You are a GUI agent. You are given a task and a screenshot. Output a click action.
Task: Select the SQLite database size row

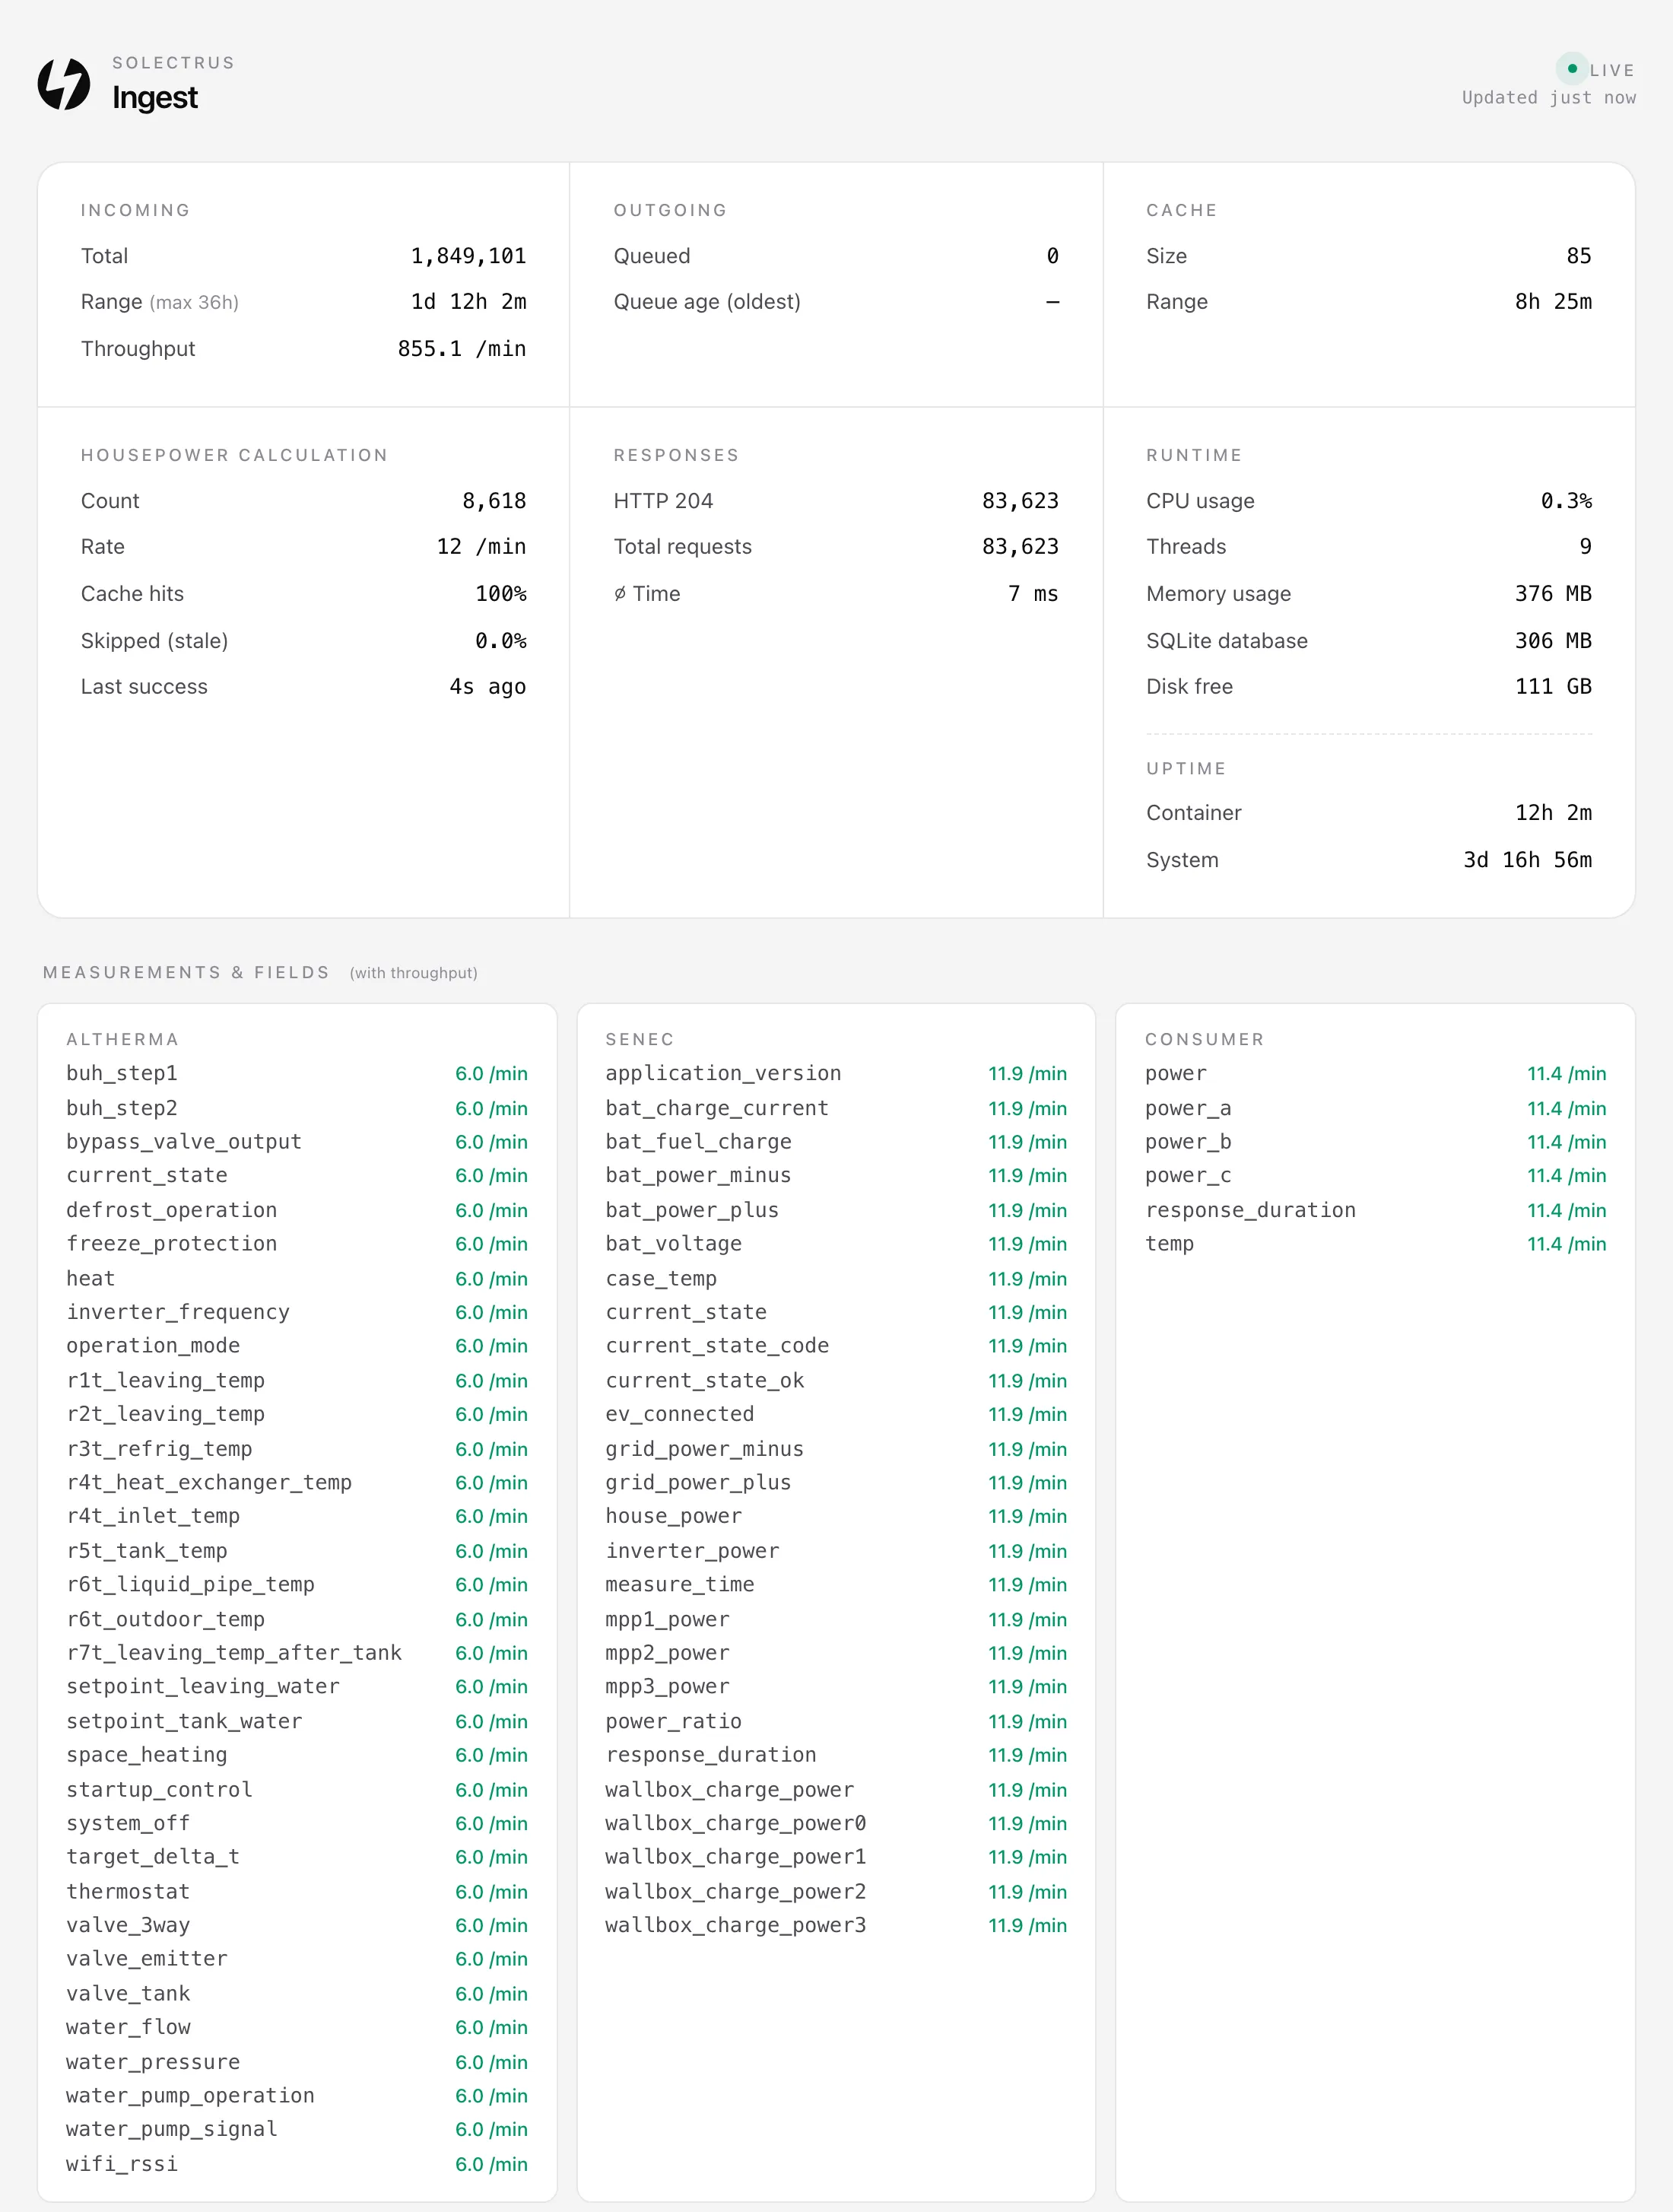coord(1369,641)
